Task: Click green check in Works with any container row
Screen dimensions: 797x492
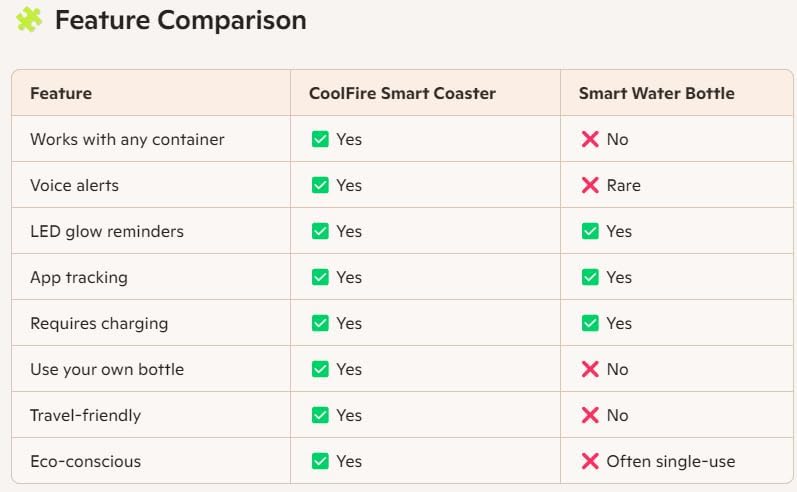Action: (320, 139)
